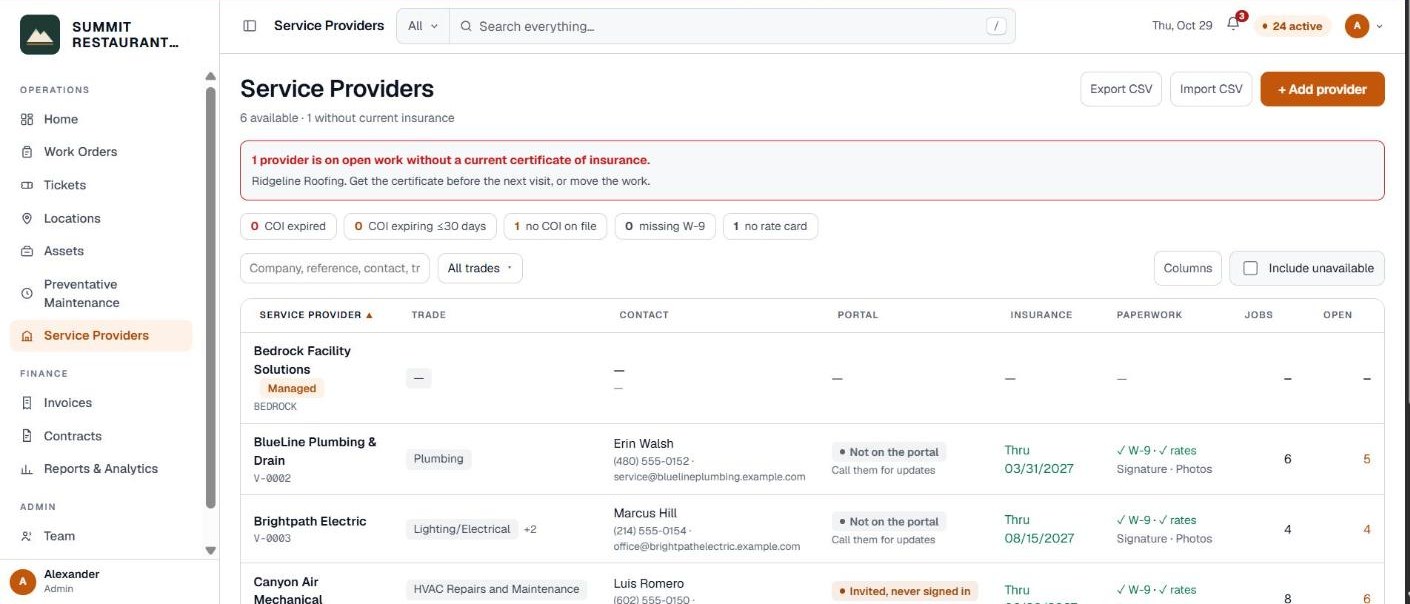Sort by the Service Provider column header
The image size is (1410, 604).
316,315
